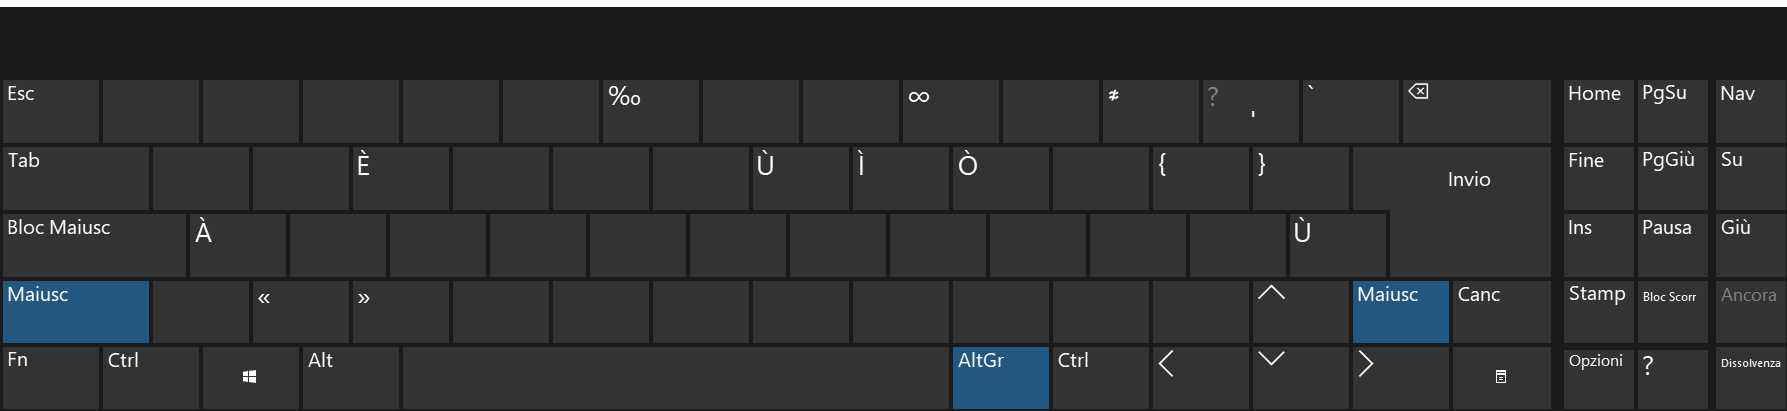Click the Bloc Scorr key
This screenshot has height=411, width=1787.
click(1673, 312)
